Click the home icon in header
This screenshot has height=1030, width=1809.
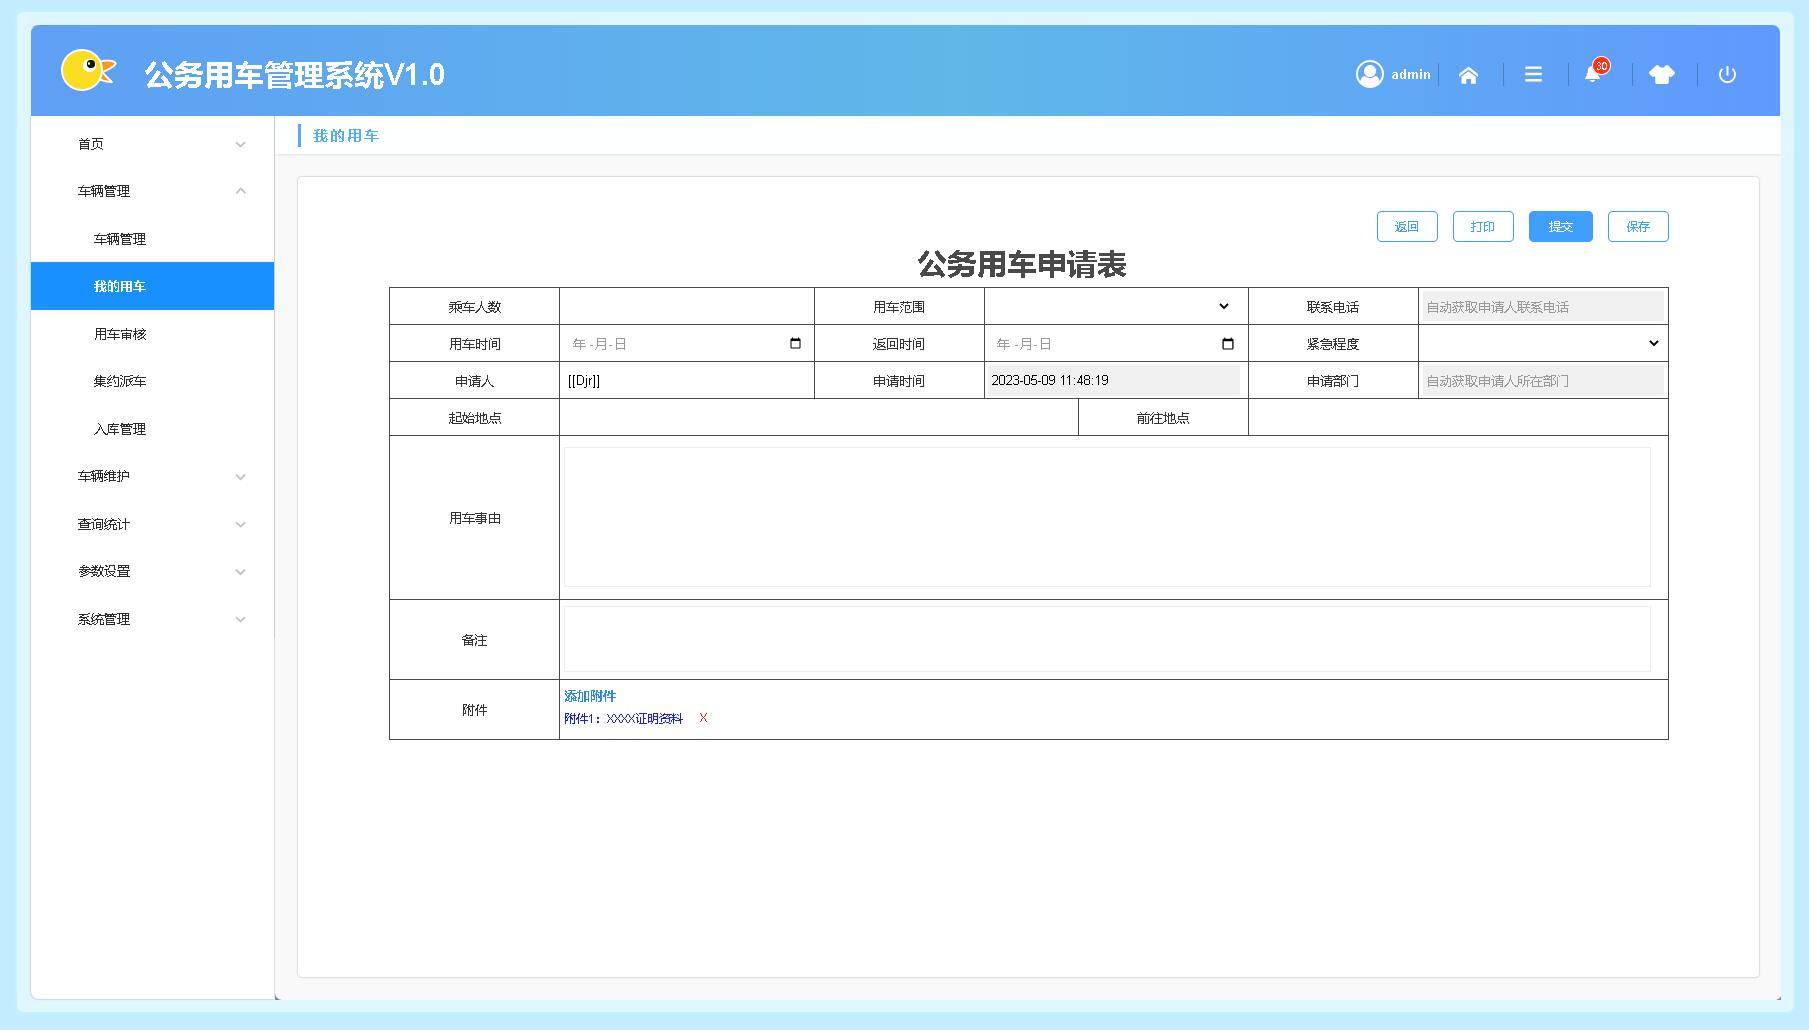[x=1468, y=75]
